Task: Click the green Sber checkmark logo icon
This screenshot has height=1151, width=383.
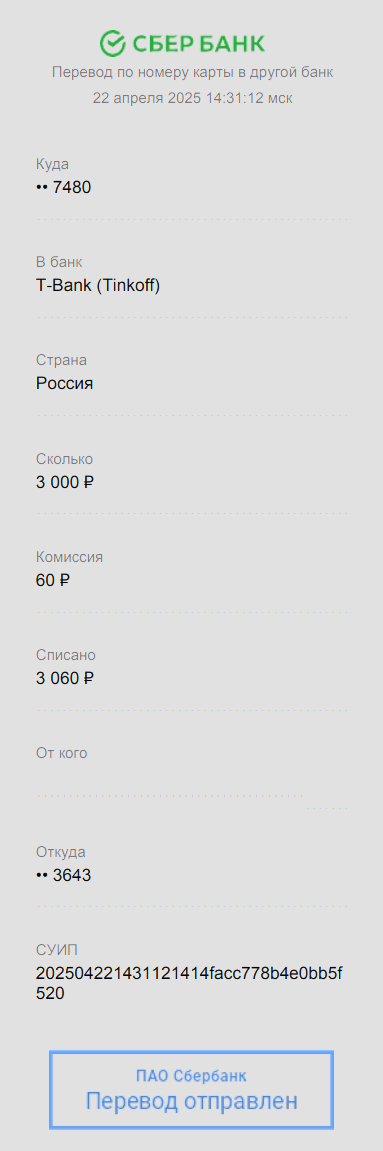Action: (x=114, y=43)
